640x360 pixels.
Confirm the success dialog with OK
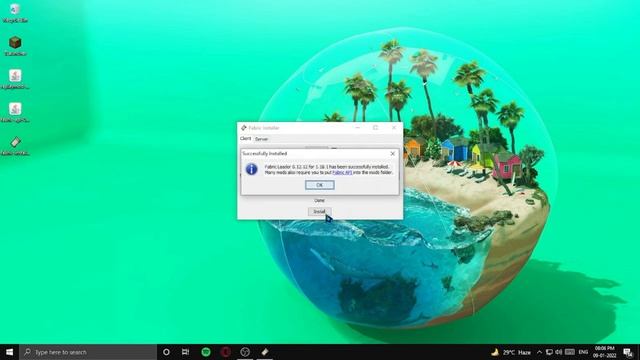[x=320, y=185]
